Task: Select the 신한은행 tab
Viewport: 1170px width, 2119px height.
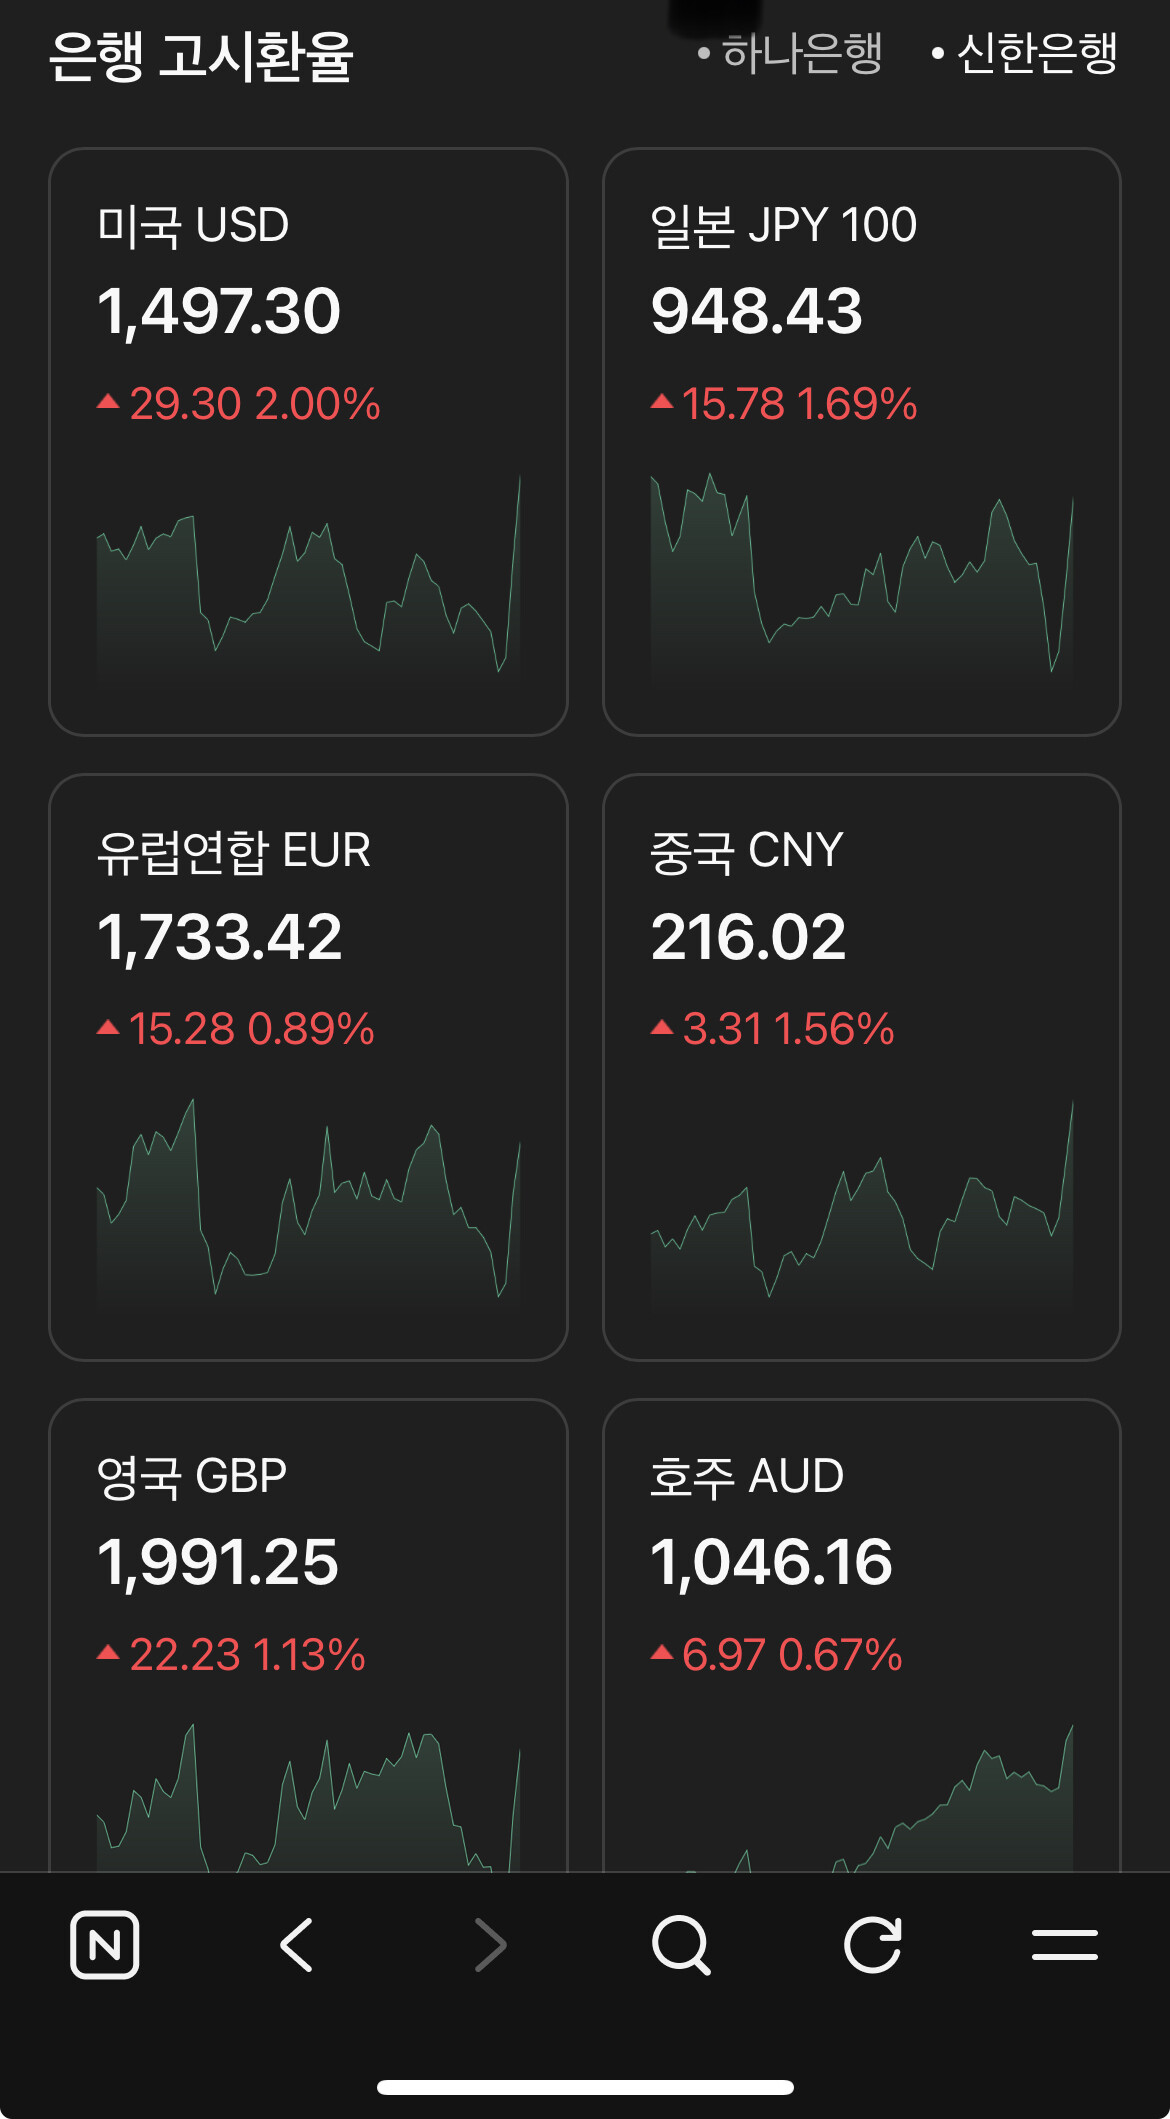Action: 1026,53
